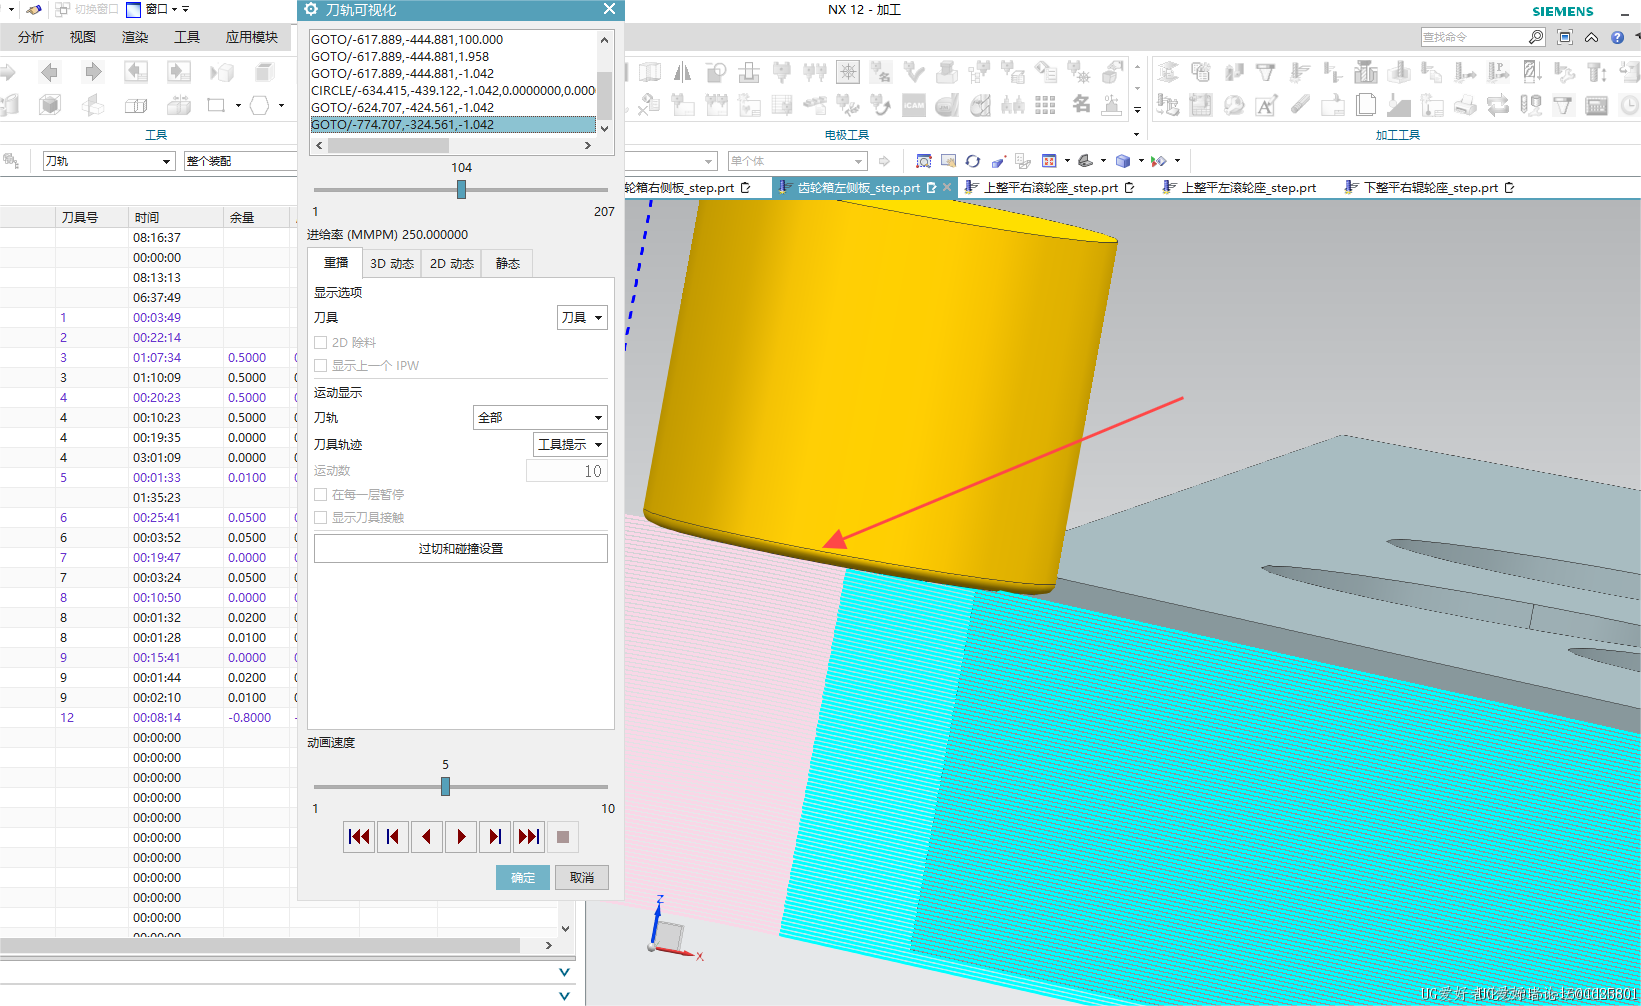This screenshot has width=1641, height=1006.
Task: Open the 刀具轨迹 工具提示 dropdown
Action: [570, 444]
